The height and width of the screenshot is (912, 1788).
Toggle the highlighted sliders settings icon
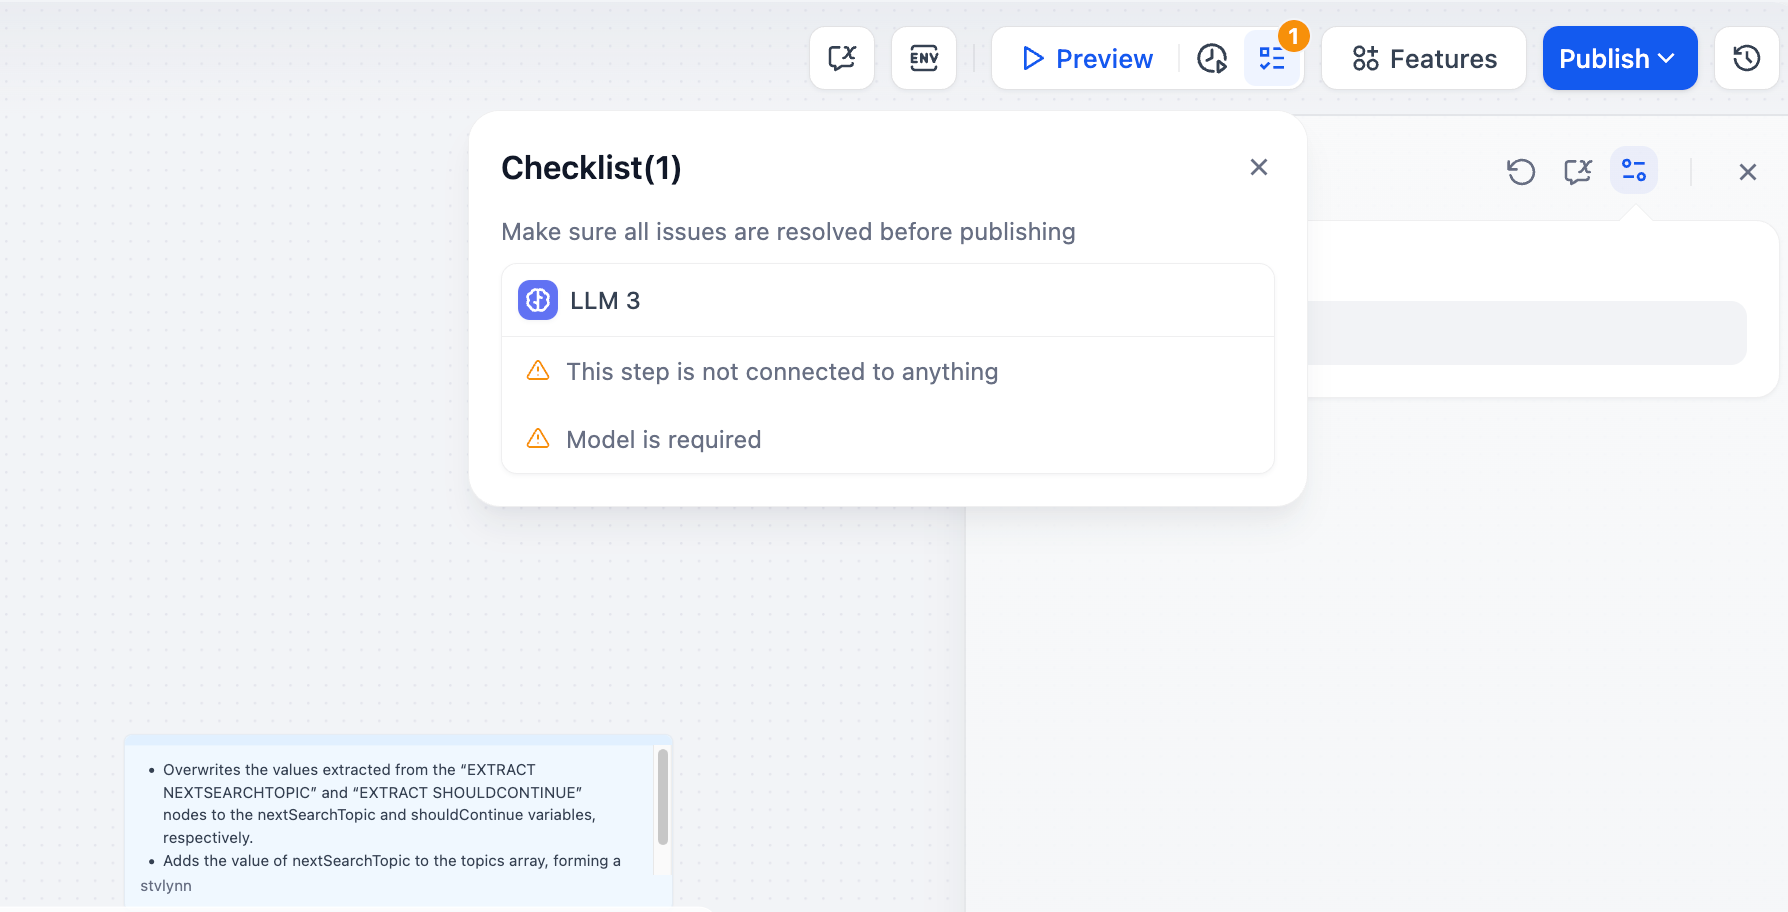[1634, 171]
